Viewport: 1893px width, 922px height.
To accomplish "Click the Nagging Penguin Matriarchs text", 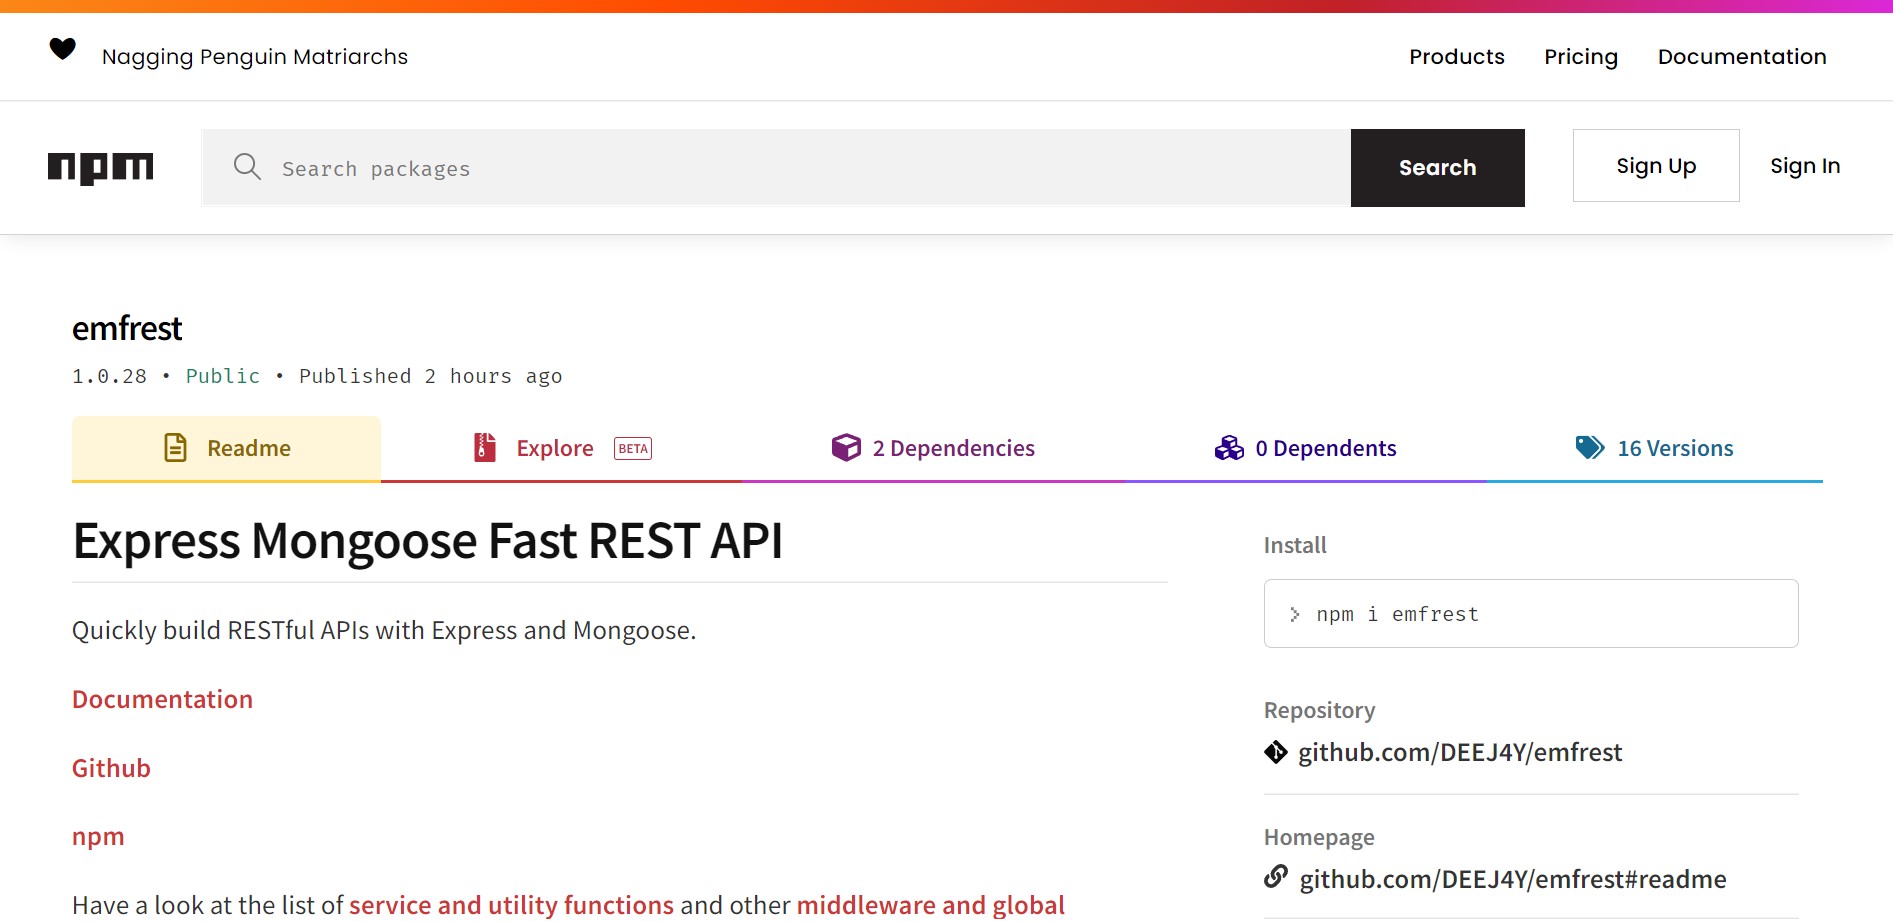I will point(255,57).
